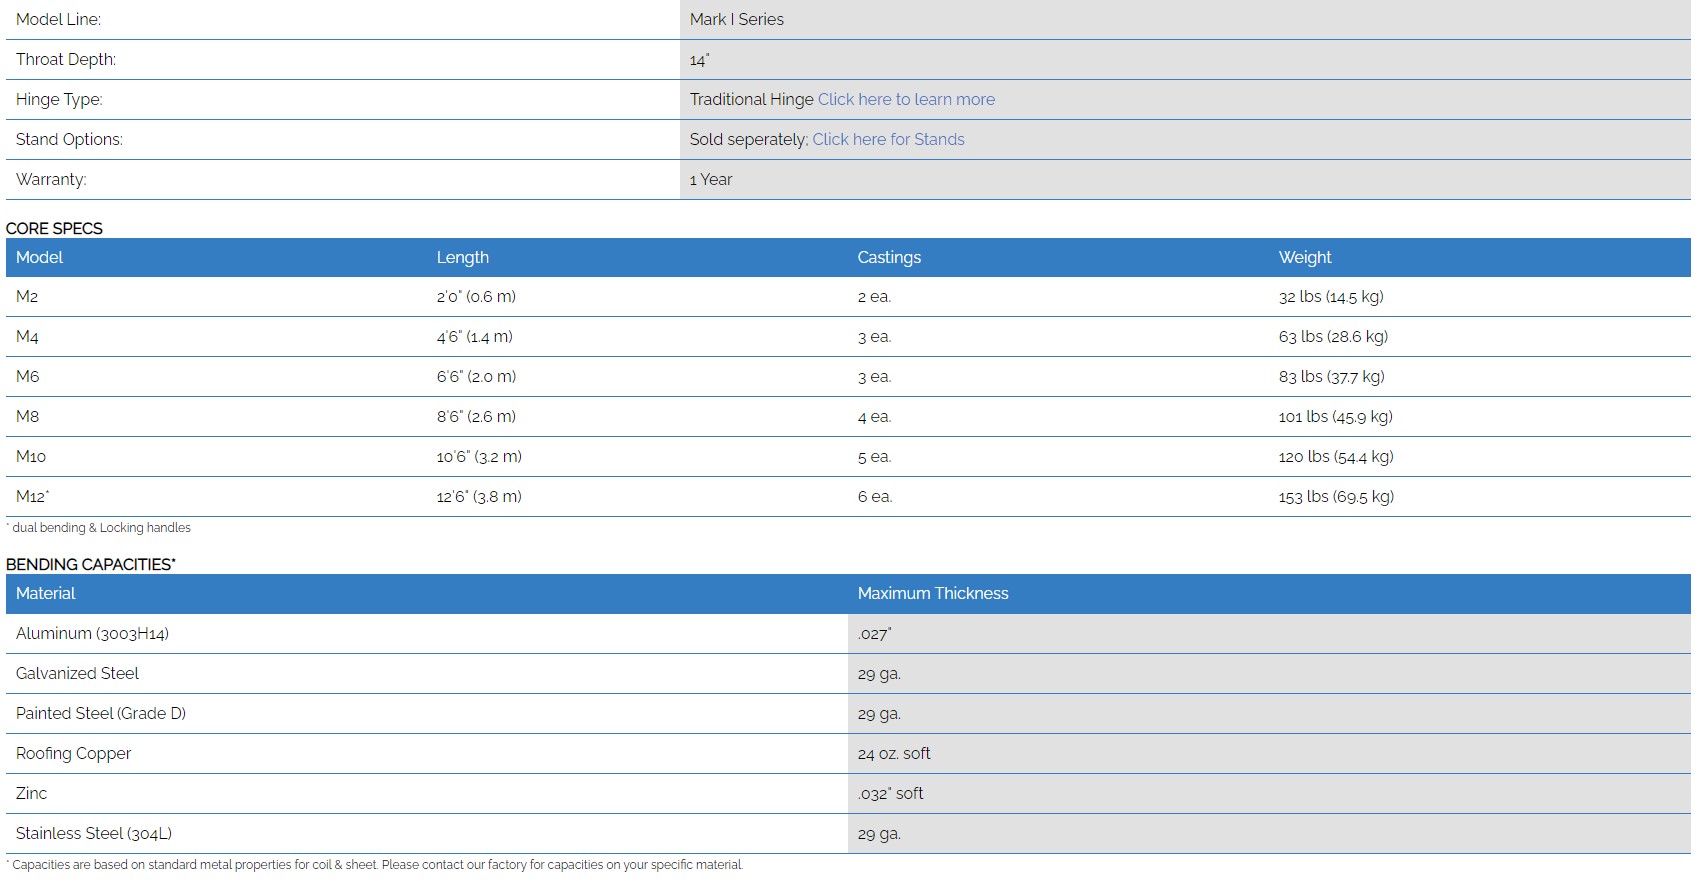Viewport: 1695px width, 880px height.
Task: Select the 'Mark I Series' model line value
Action: (737, 19)
